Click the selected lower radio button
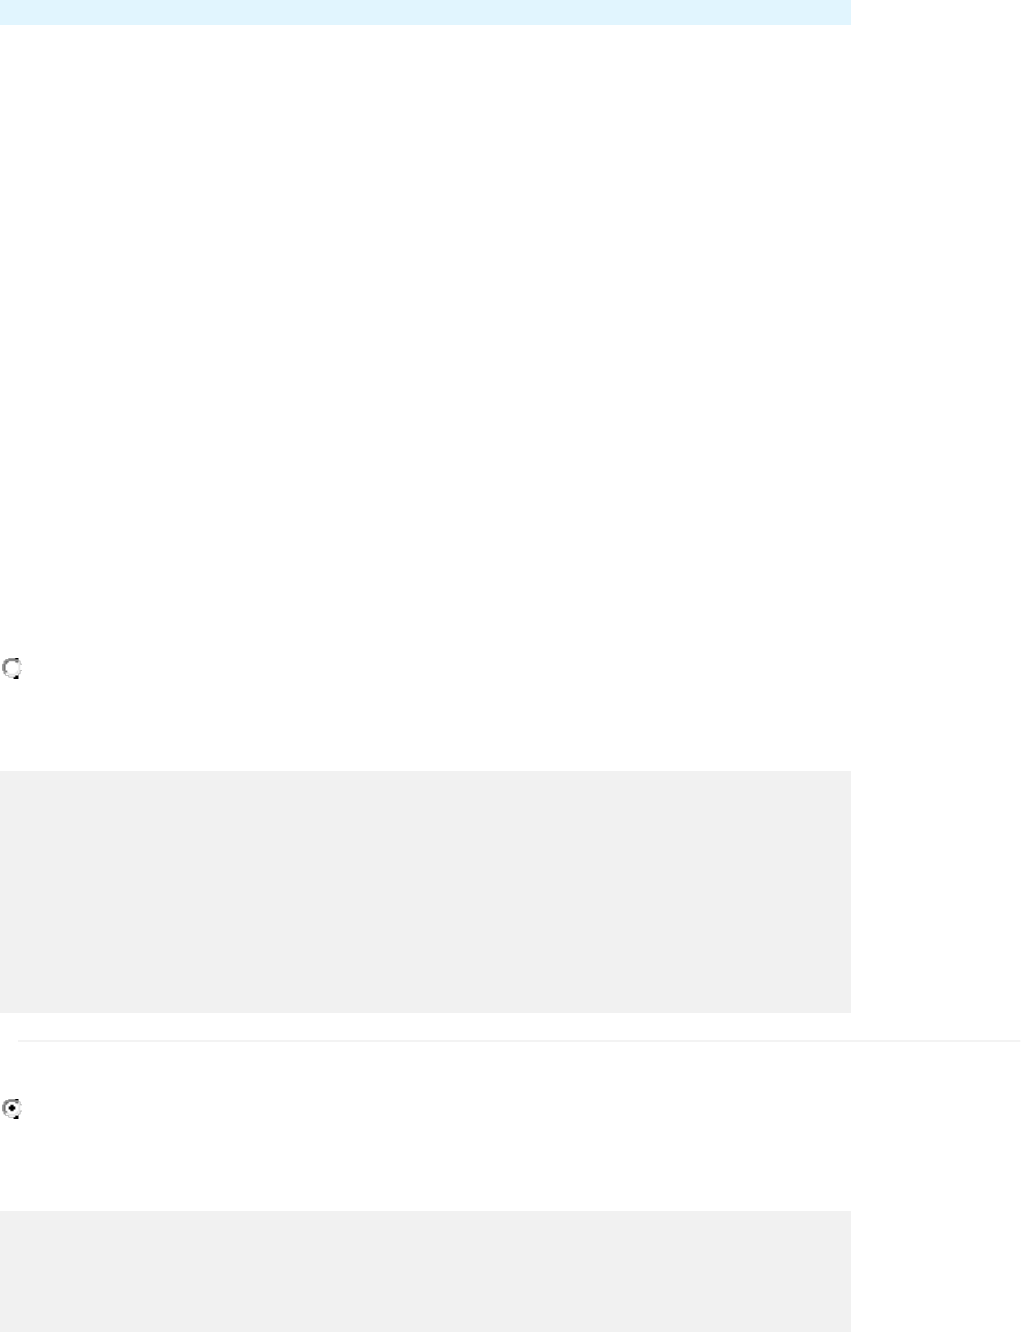Viewport: 1021px width, 1332px height. (x=12, y=1108)
